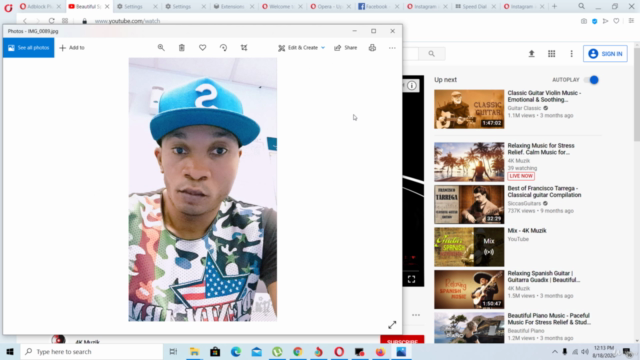640x360 pixels.
Task: Open a new tab with plus icon
Action: (554, 6)
